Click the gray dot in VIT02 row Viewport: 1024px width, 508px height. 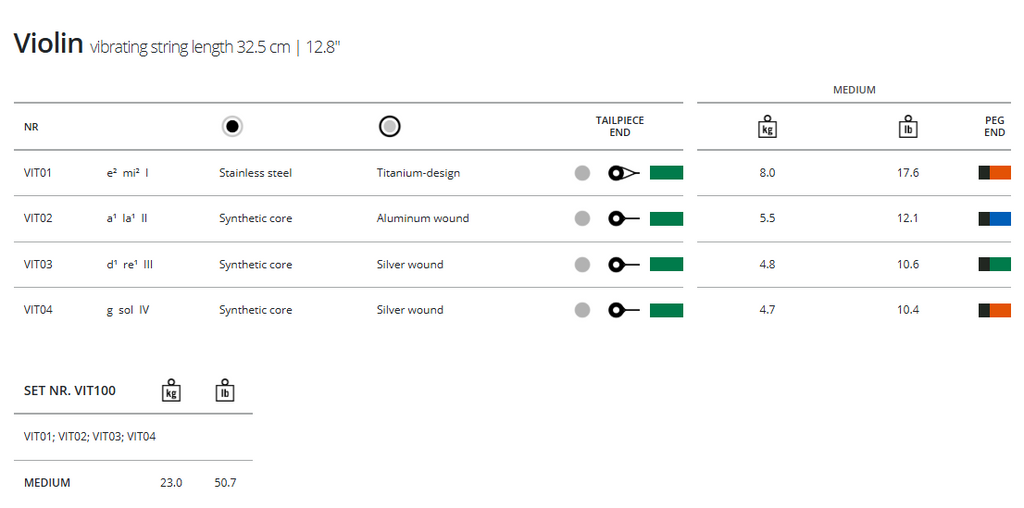click(583, 219)
